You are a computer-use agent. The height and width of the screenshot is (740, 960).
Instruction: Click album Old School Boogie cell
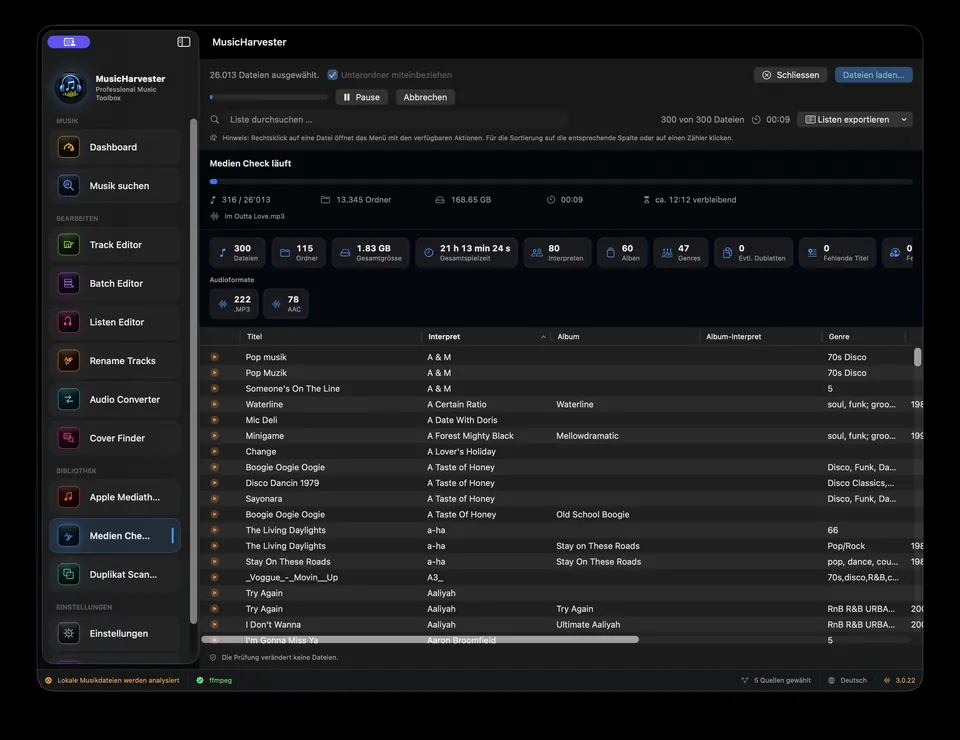tap(593, 514)
